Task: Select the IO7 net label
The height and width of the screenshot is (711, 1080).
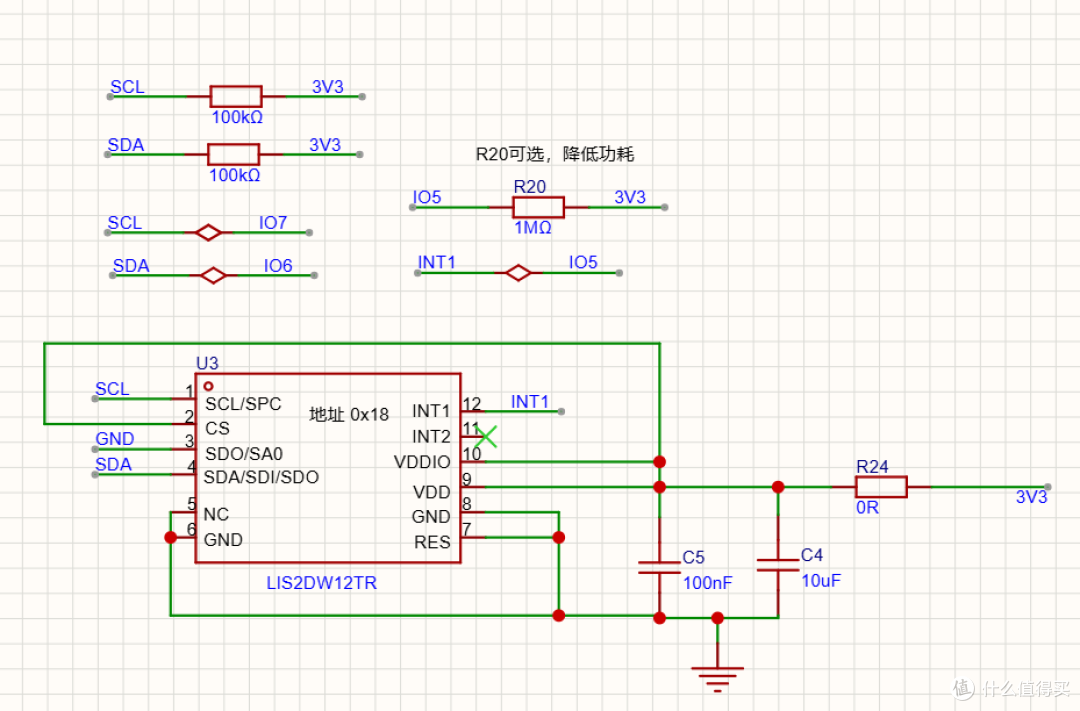Action: click(273, 223)
